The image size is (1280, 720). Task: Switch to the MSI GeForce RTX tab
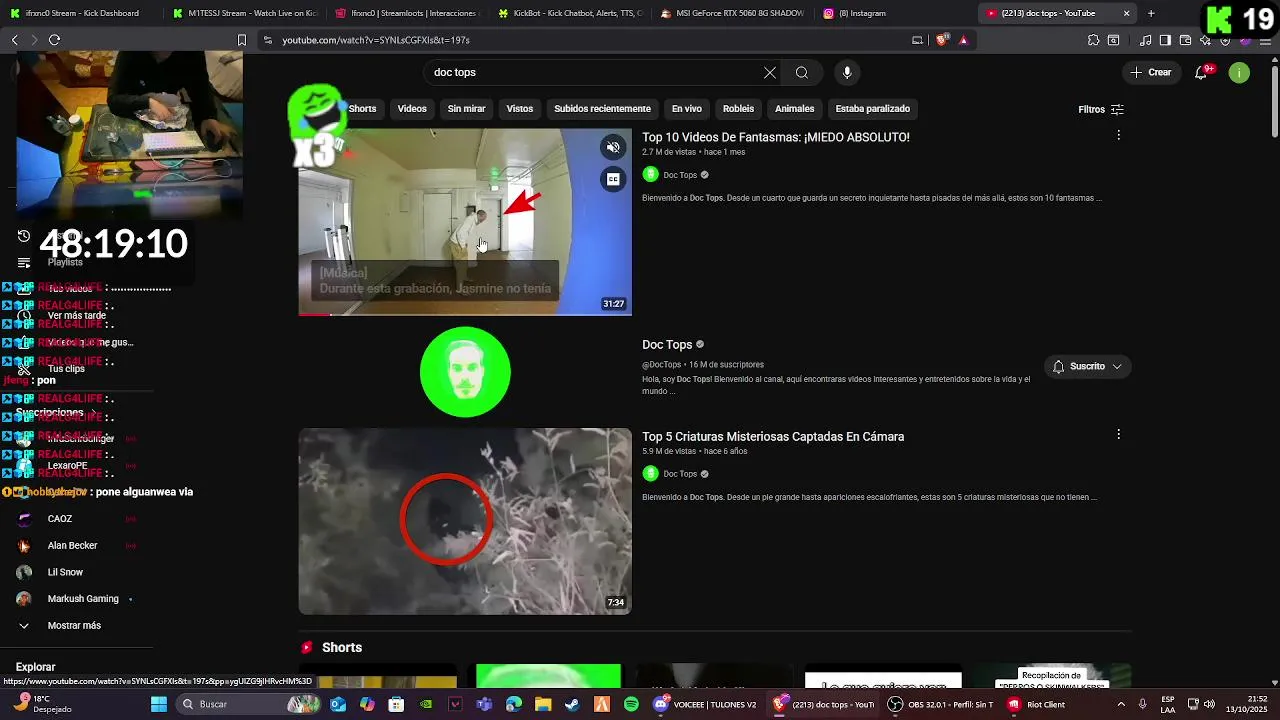[732, 13]
